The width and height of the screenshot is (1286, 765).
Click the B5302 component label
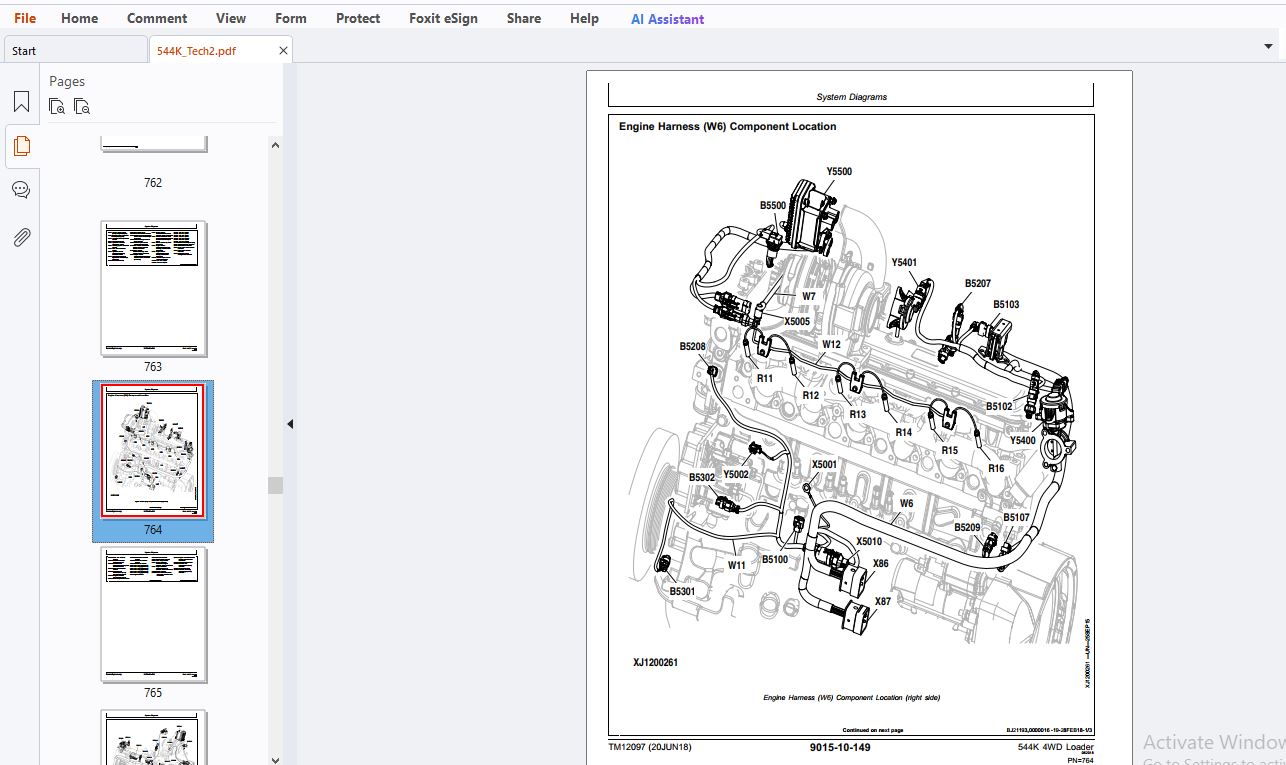pyautogui.click(x=702, y=478)
